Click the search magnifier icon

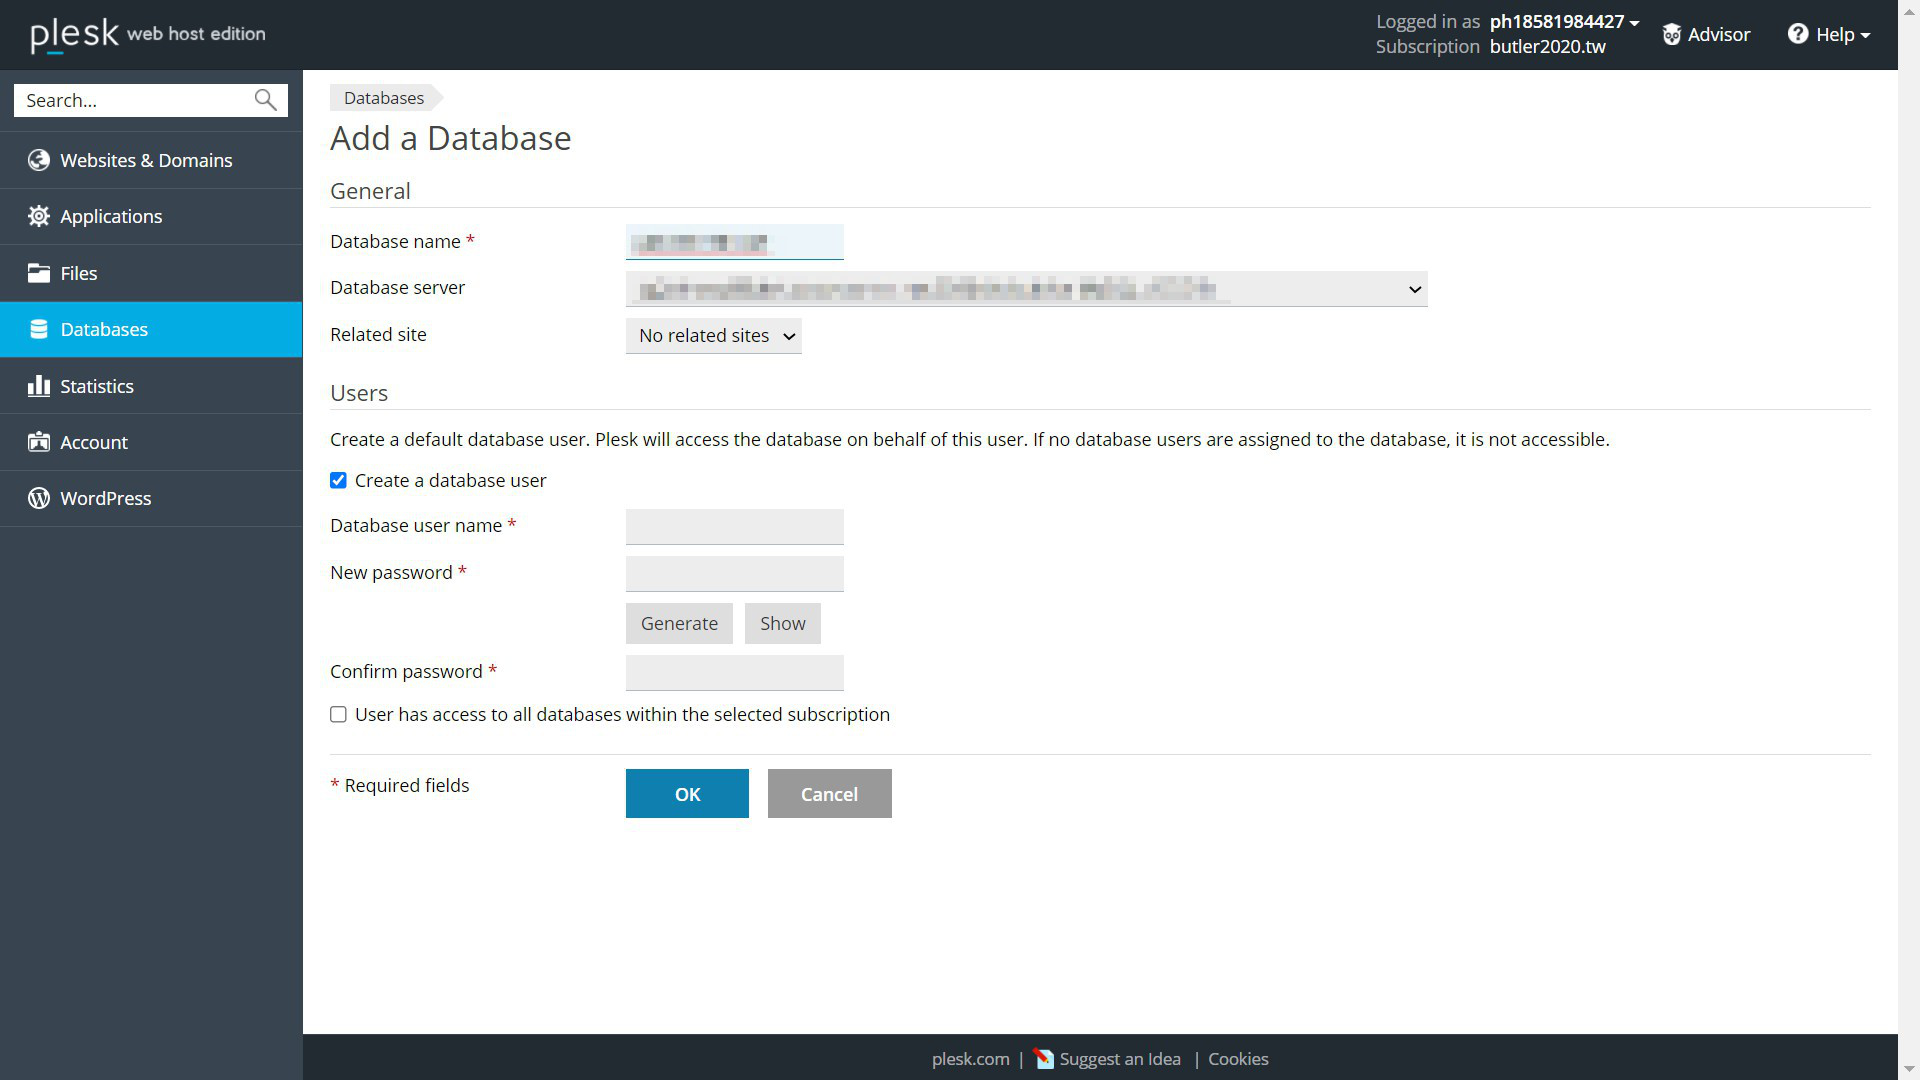263,100
